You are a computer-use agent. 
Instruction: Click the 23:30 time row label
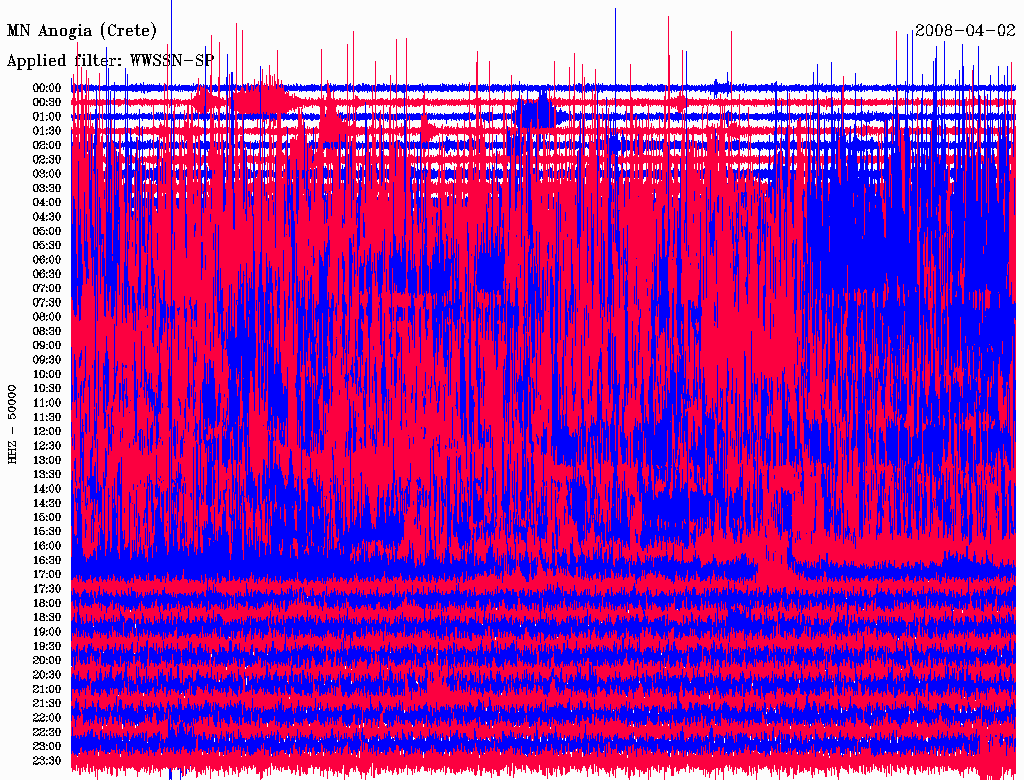47,761
